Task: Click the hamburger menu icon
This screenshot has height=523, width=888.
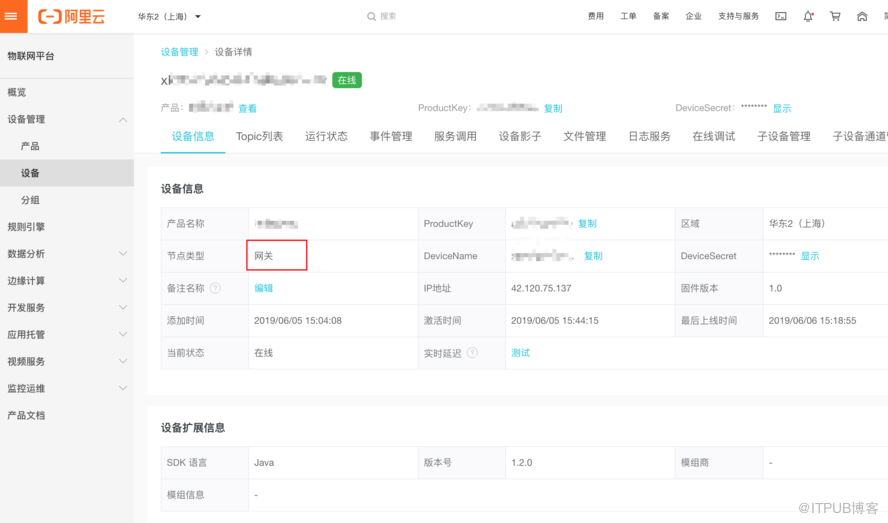Action: tap(12, 16)
